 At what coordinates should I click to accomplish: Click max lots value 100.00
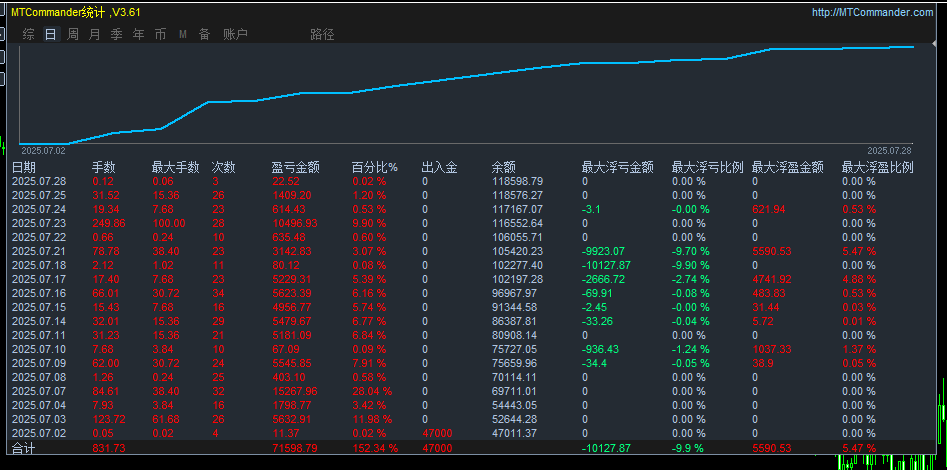169,223
